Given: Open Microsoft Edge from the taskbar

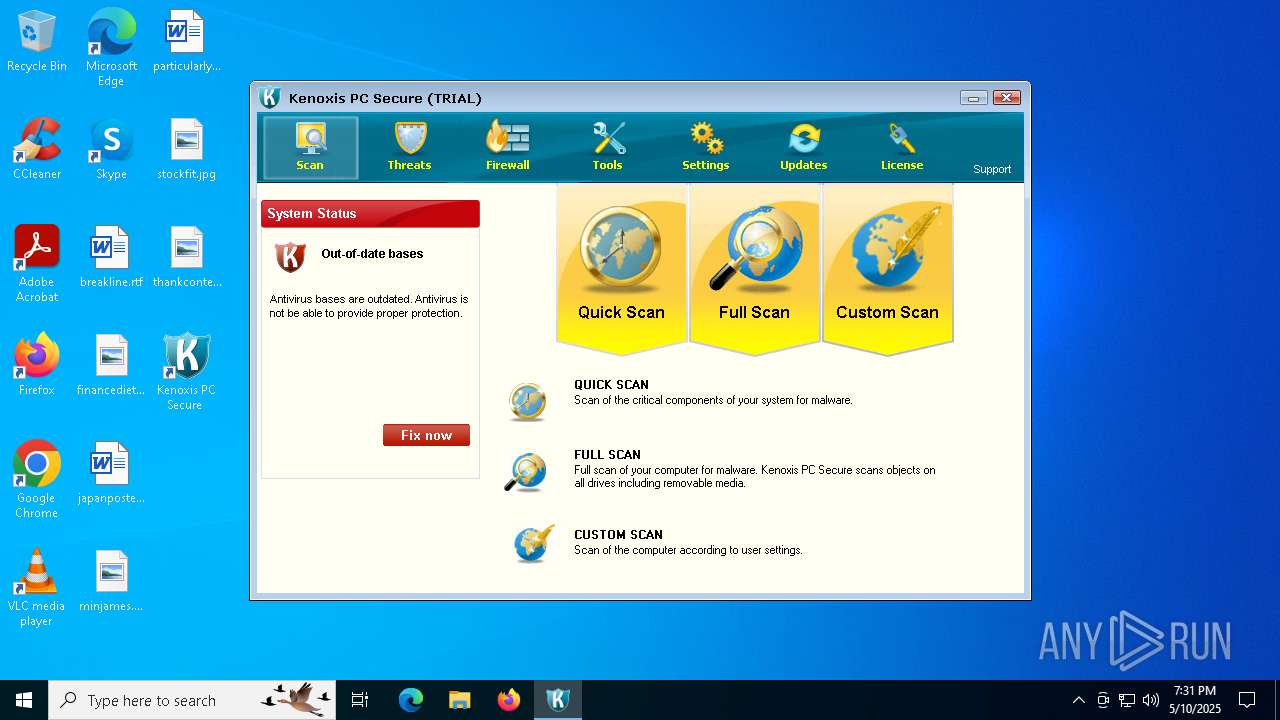Looking at the screenshot, I should coord(411,700).
